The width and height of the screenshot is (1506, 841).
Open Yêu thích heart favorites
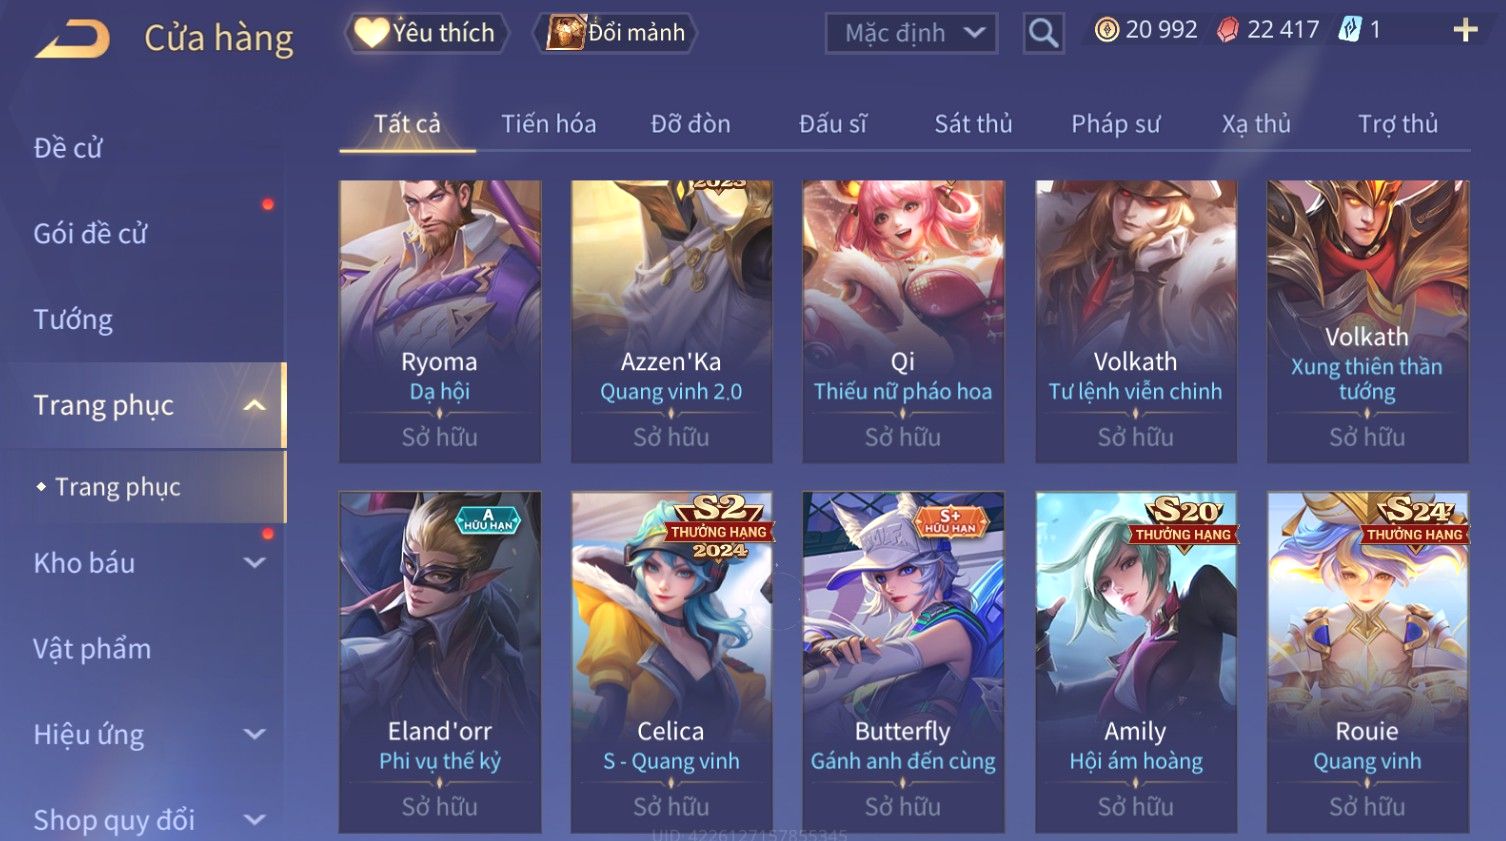[x=426, y=33]
